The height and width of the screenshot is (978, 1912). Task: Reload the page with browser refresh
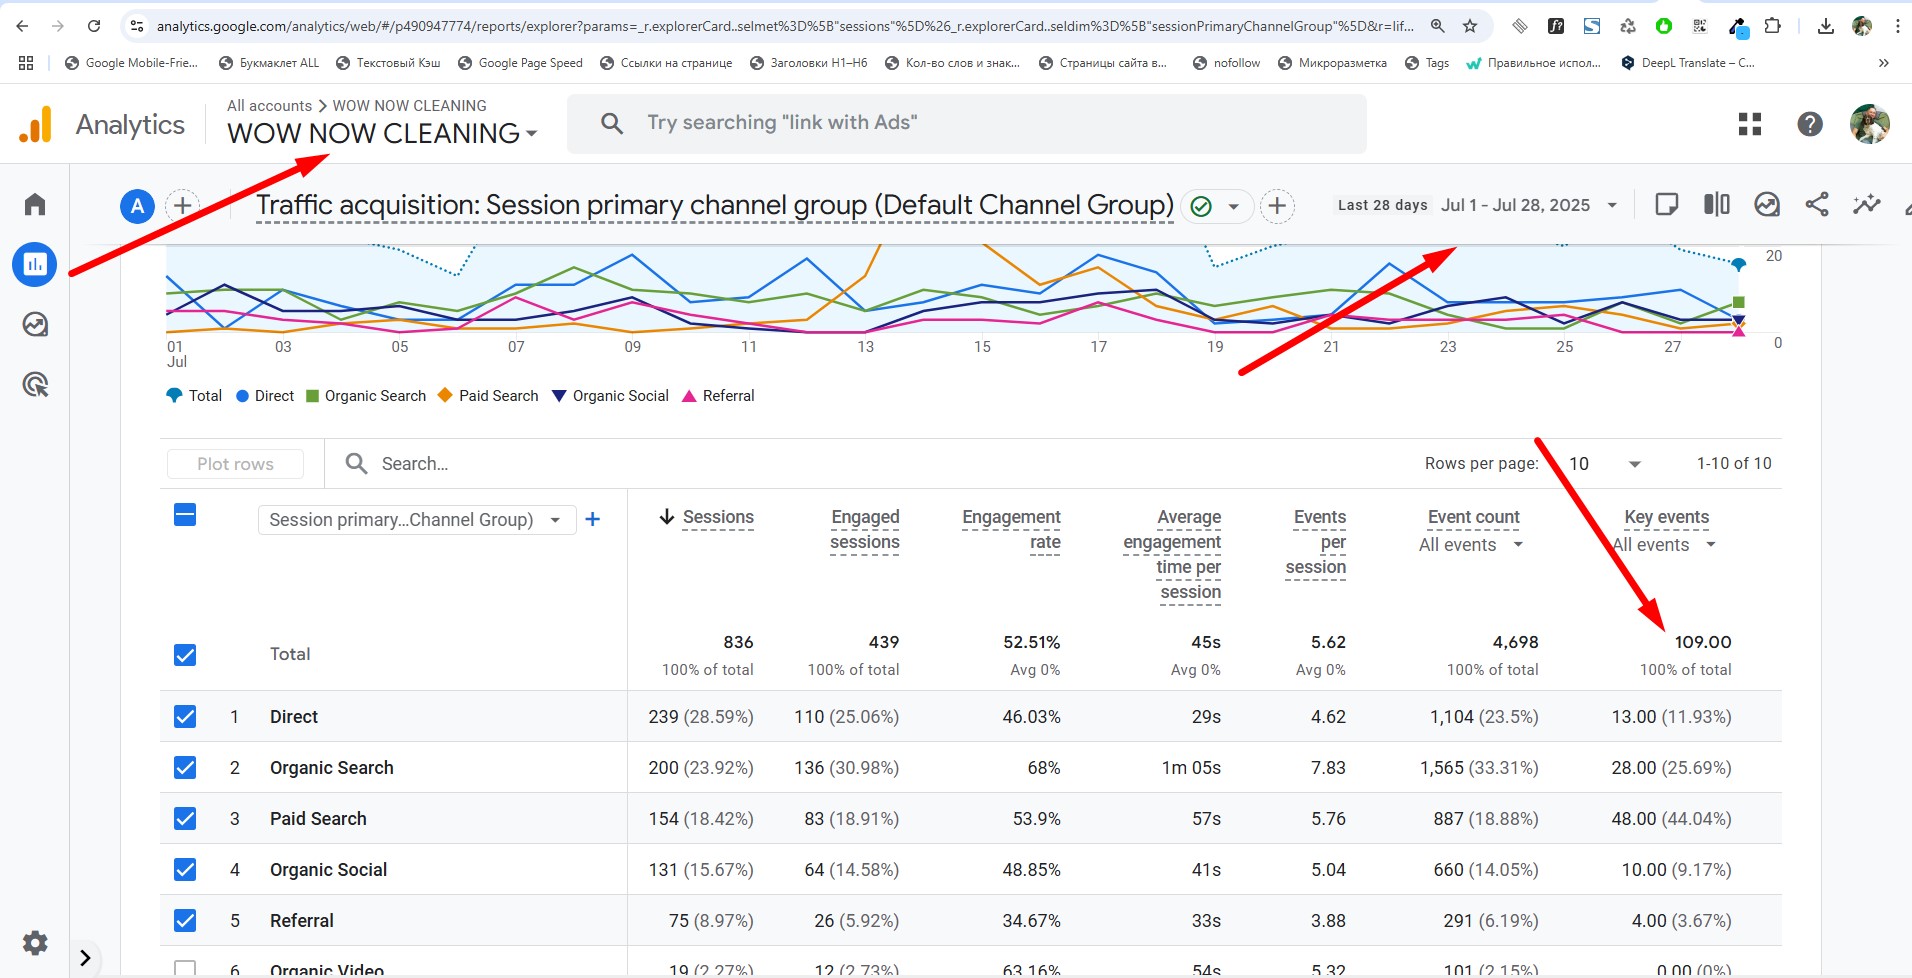click(94, 26)
